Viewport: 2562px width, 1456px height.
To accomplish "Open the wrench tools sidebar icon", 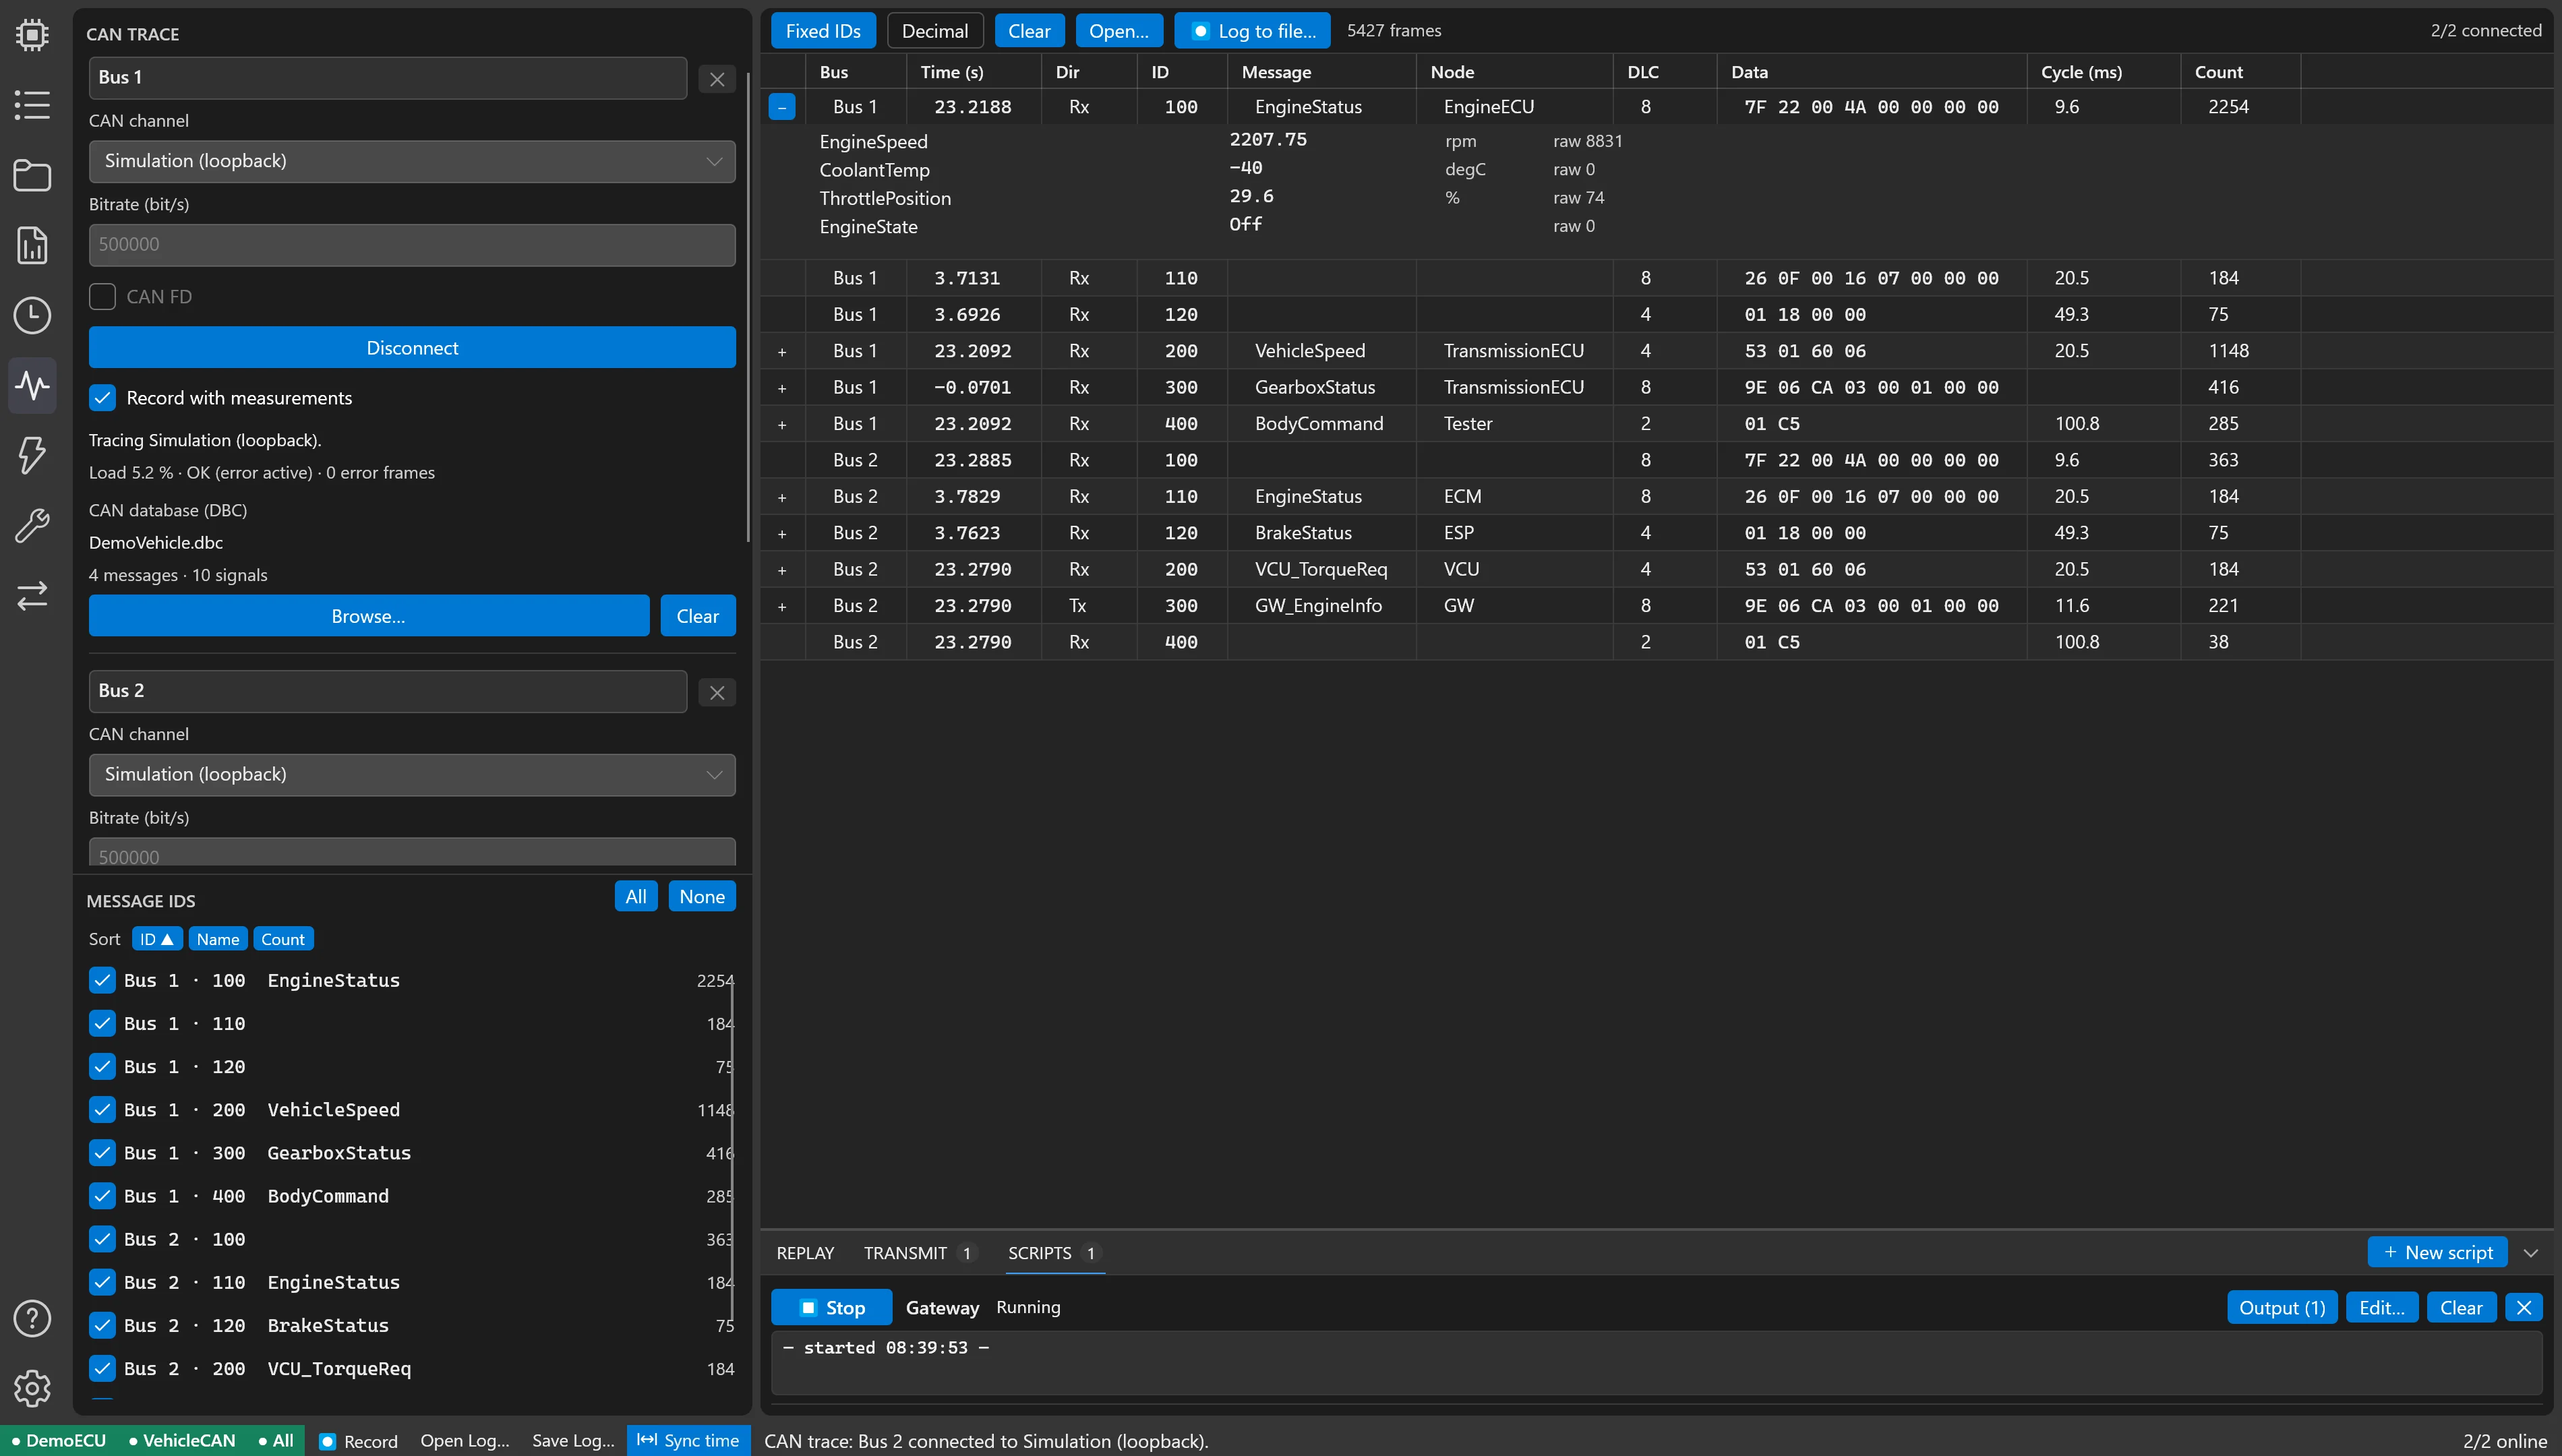I will coord(32,525).
